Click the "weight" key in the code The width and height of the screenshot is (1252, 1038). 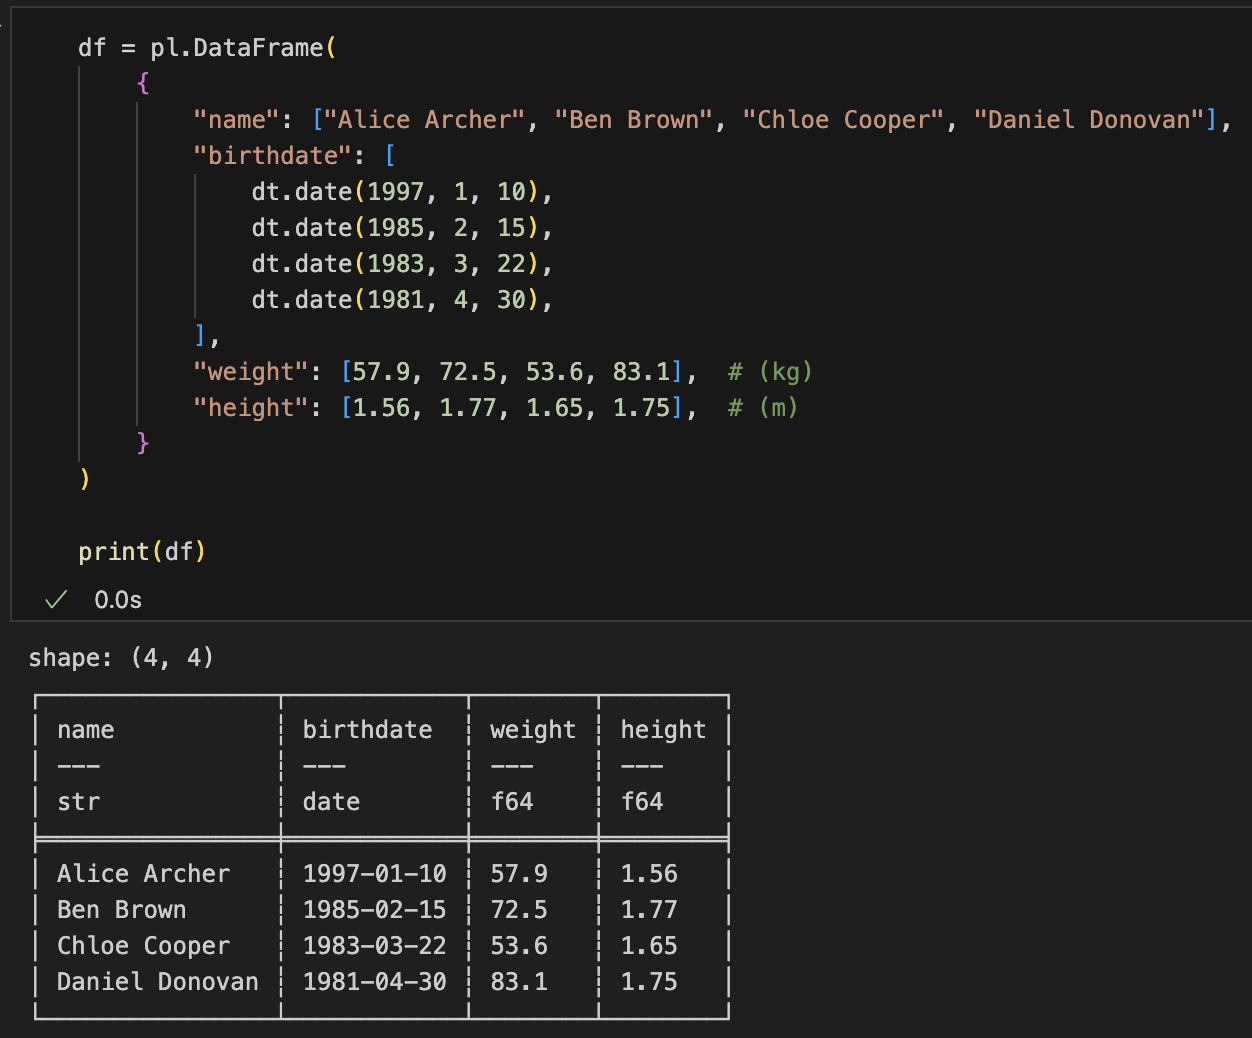tap(250, 372)
